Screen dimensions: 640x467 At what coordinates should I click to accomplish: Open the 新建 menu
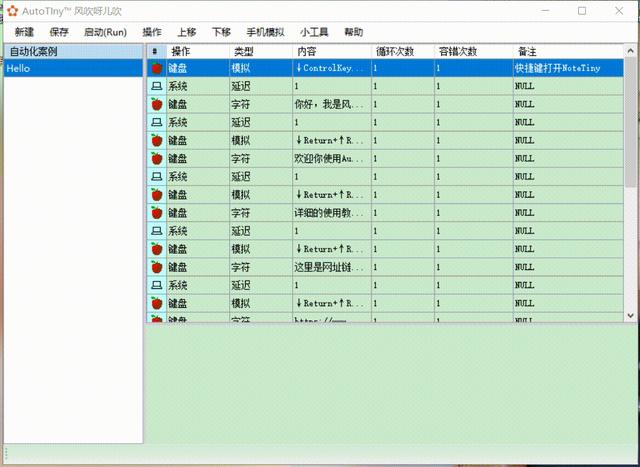tap(24, 32)
